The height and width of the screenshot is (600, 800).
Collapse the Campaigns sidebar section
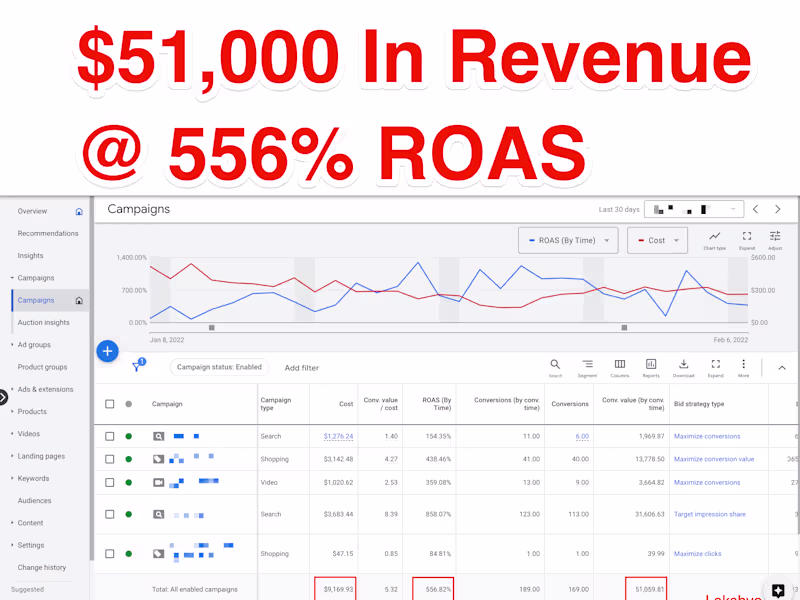(12, 278)
